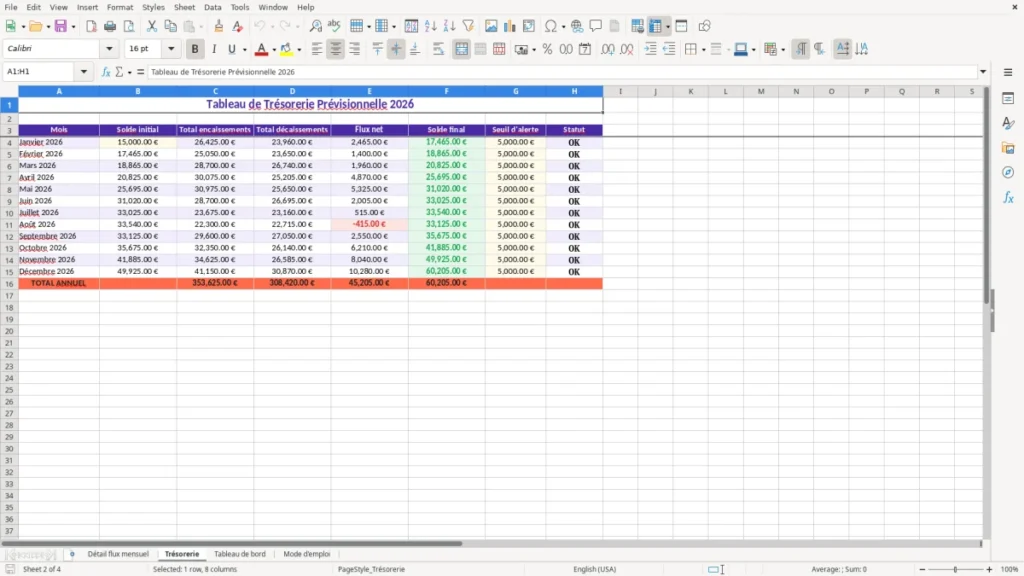Open sidebar Styles panel icon
This screenshot has width=1024, height=576.
click(1008, 123)
